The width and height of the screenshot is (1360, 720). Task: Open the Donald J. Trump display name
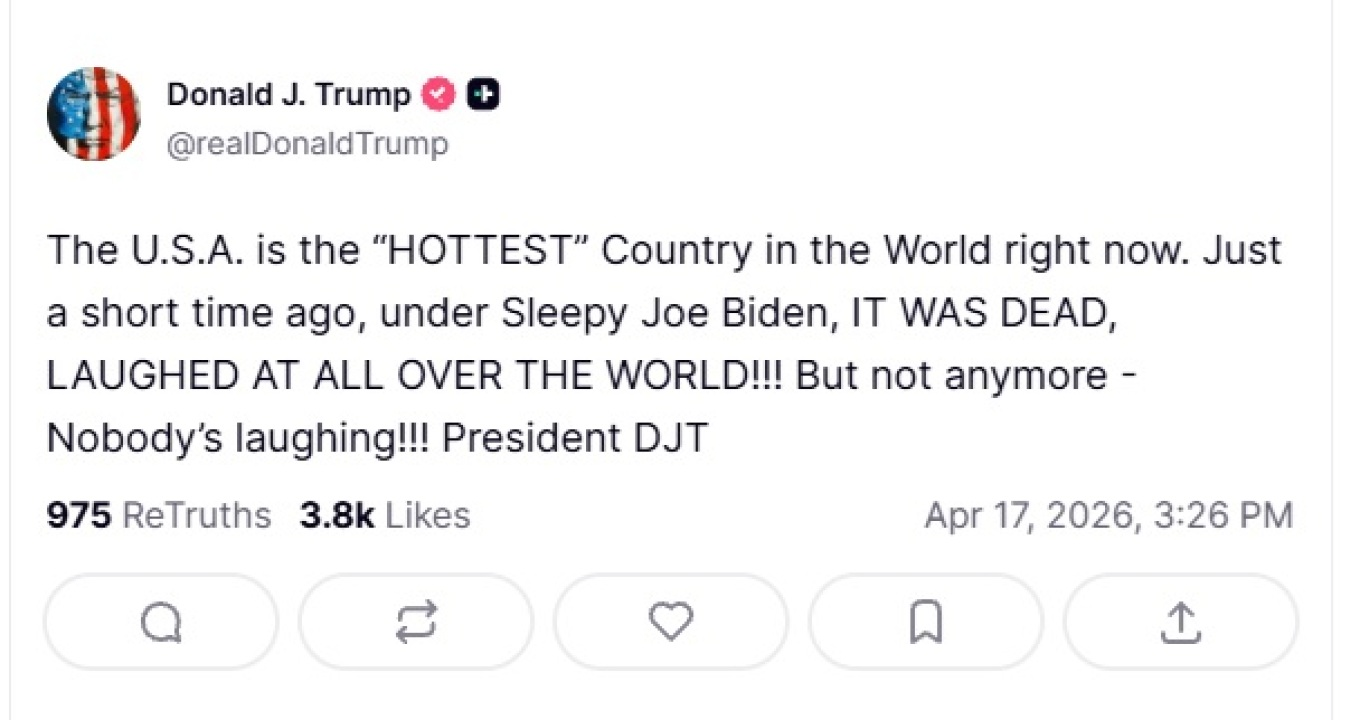pyautogui.click(x=288, y=95)
